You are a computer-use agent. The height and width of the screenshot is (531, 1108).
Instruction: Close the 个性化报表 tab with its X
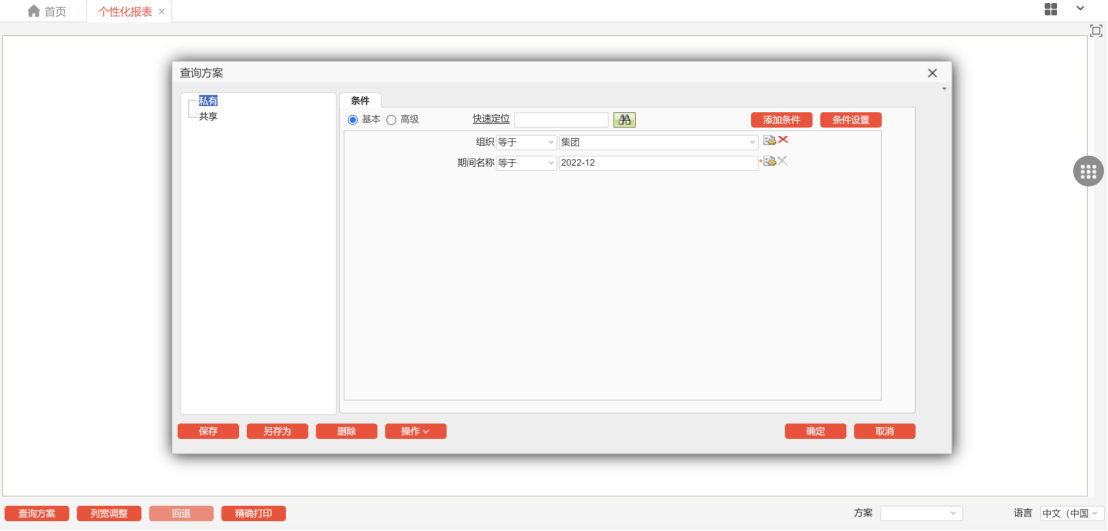[x=161, y=12]
